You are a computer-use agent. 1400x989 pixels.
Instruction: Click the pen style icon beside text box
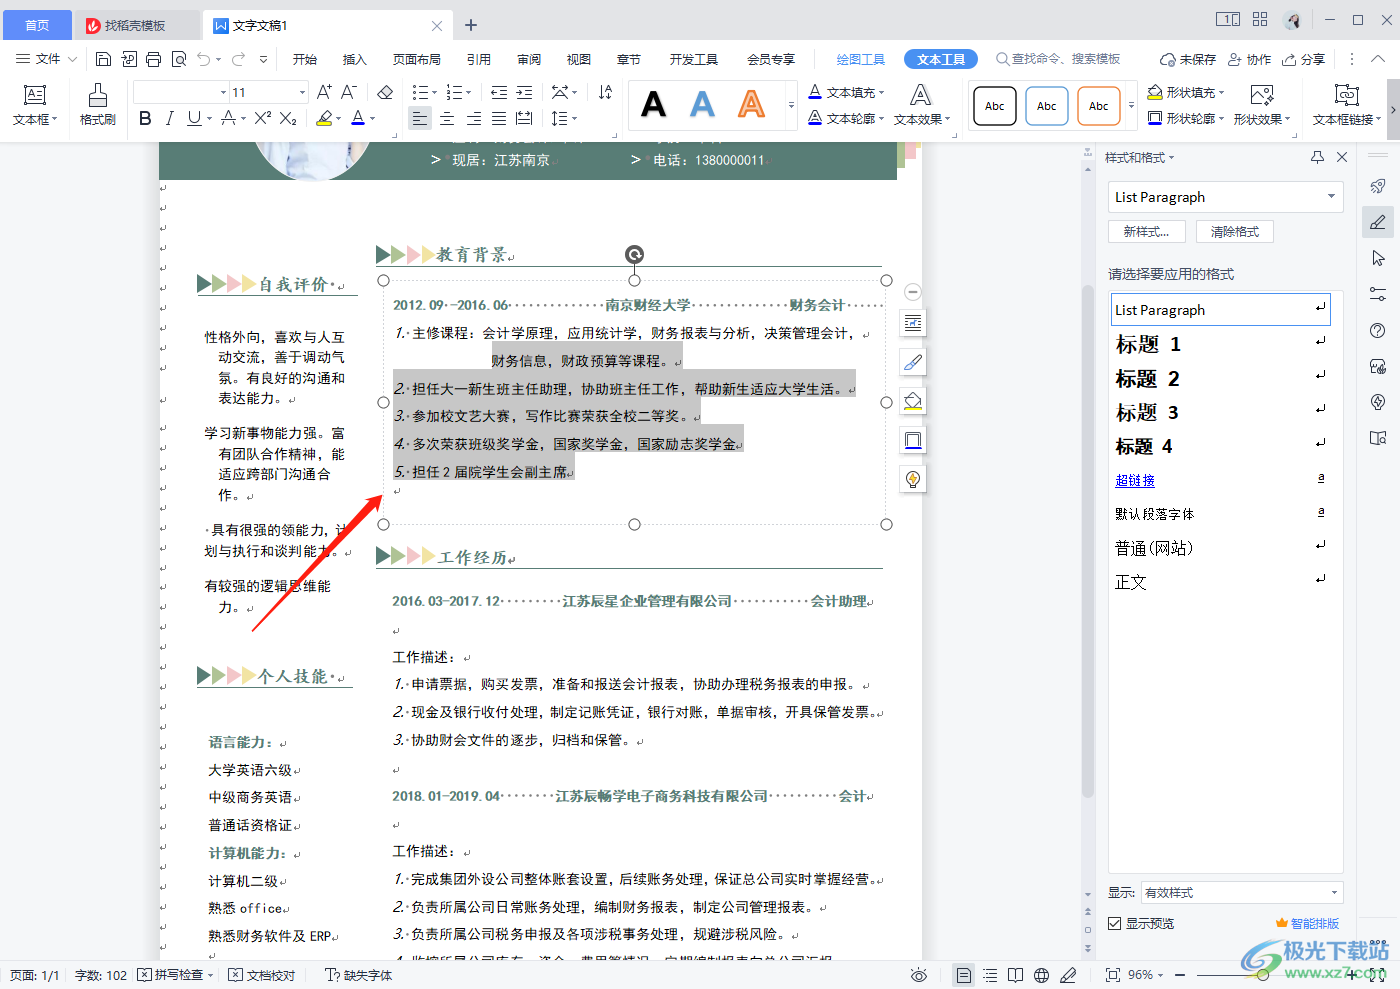[x=912, y=362]
